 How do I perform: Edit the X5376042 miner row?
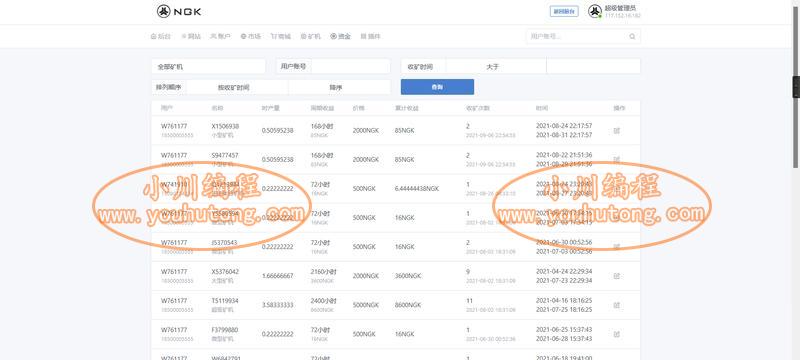coord(616,276)
